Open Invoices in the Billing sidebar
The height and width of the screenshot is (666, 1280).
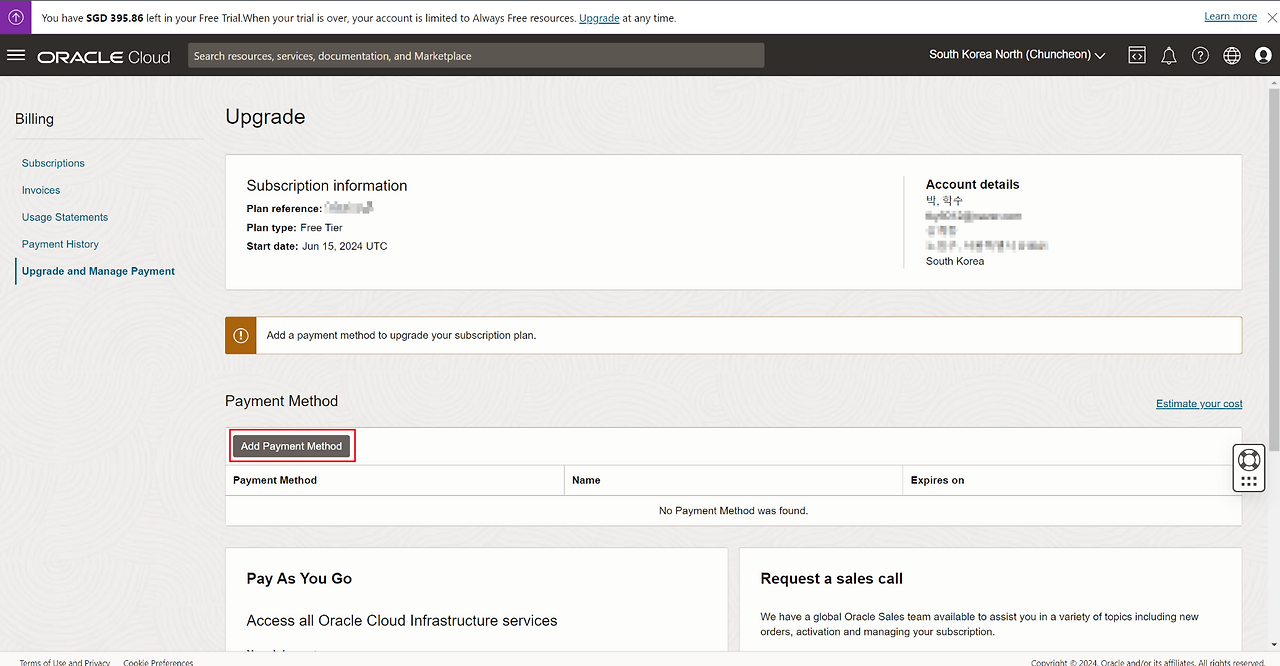(41, 190)
